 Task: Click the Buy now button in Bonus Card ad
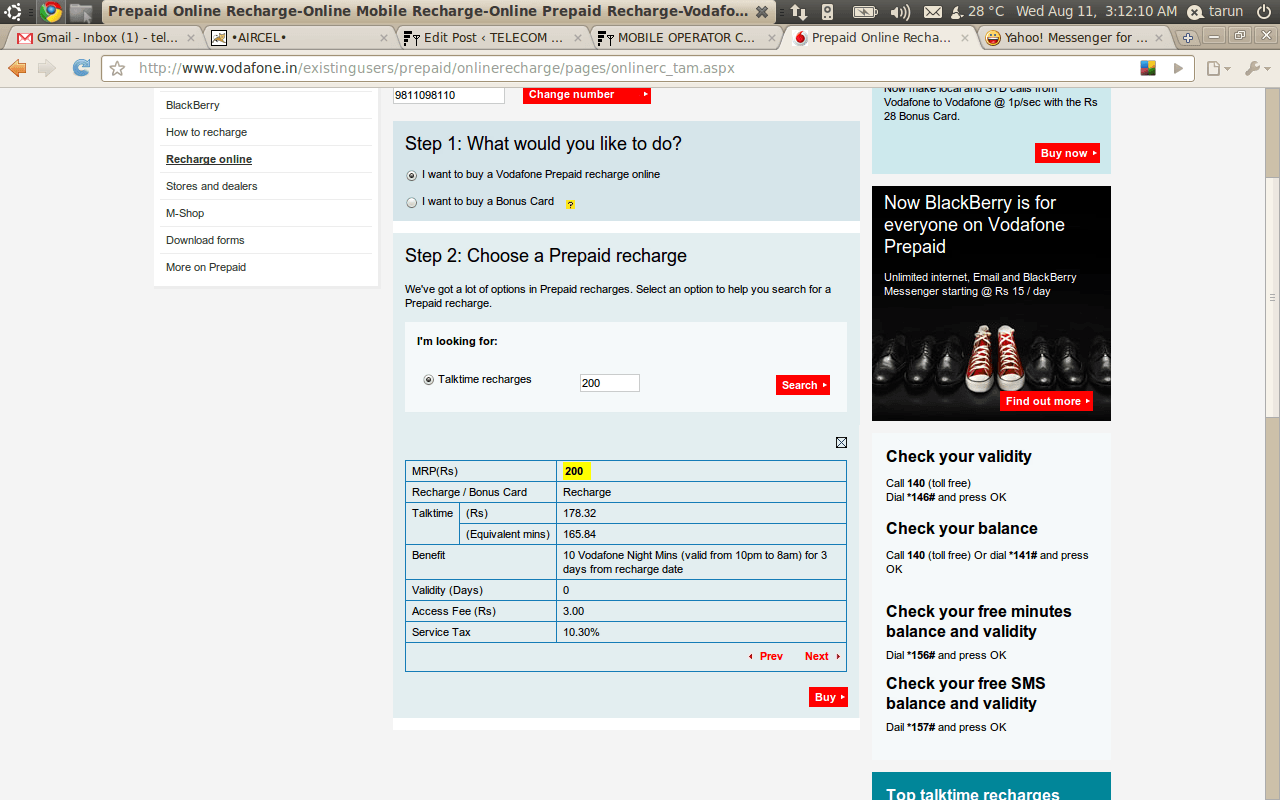click(x=1067, y=153)
